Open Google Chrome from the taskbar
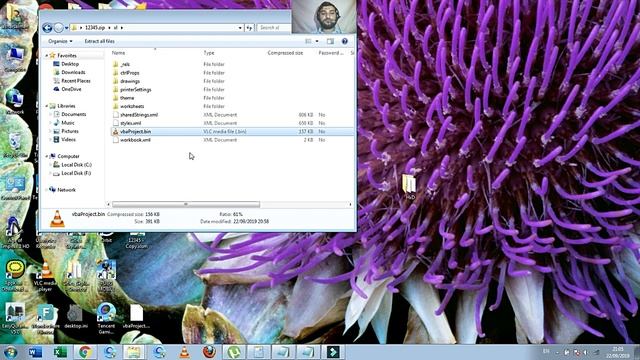The image size is (640, 360). tap(85, 352)
